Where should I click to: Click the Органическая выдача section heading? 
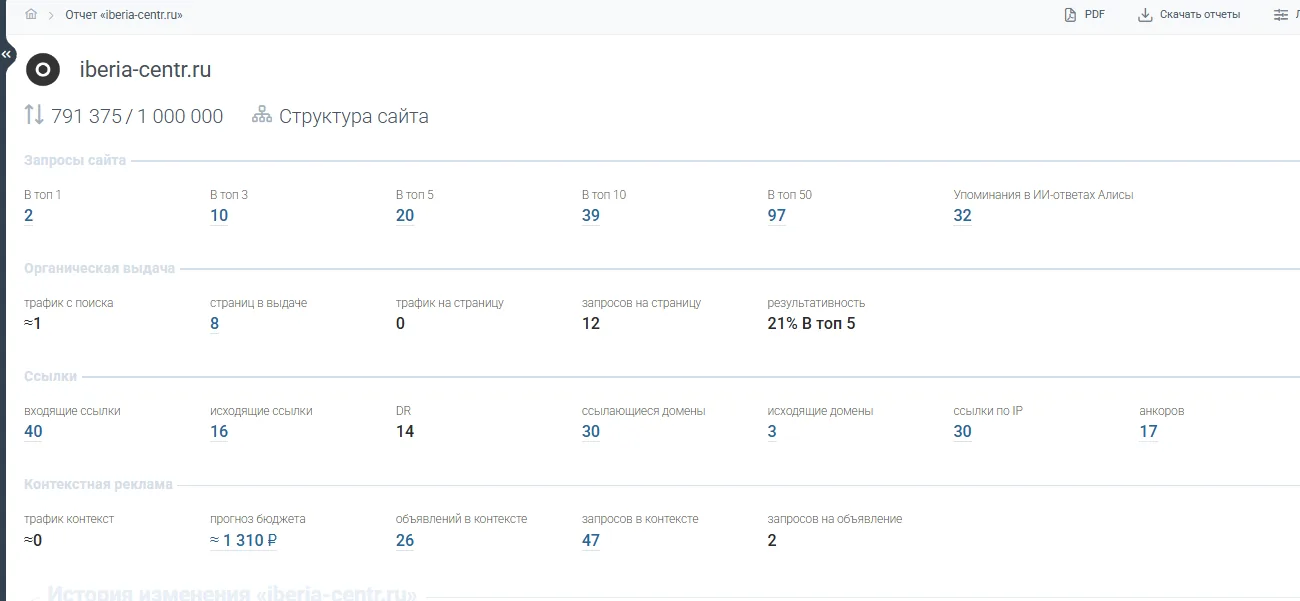click(x=100, y=268)
